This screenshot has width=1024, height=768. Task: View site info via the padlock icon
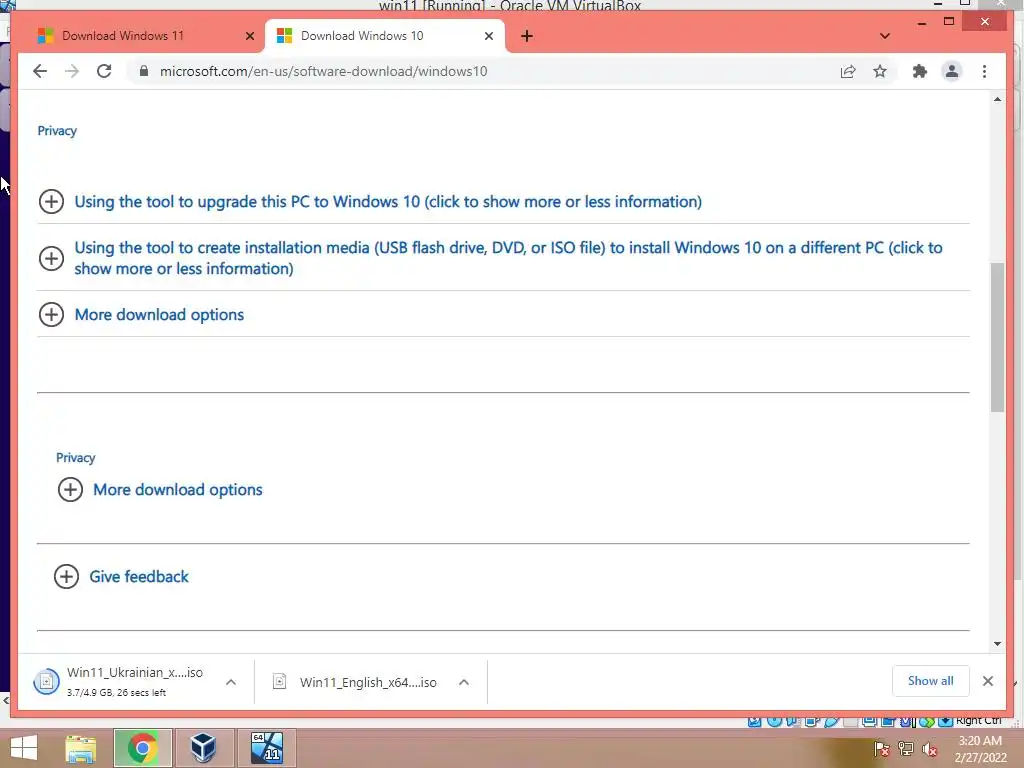(144, 71)
